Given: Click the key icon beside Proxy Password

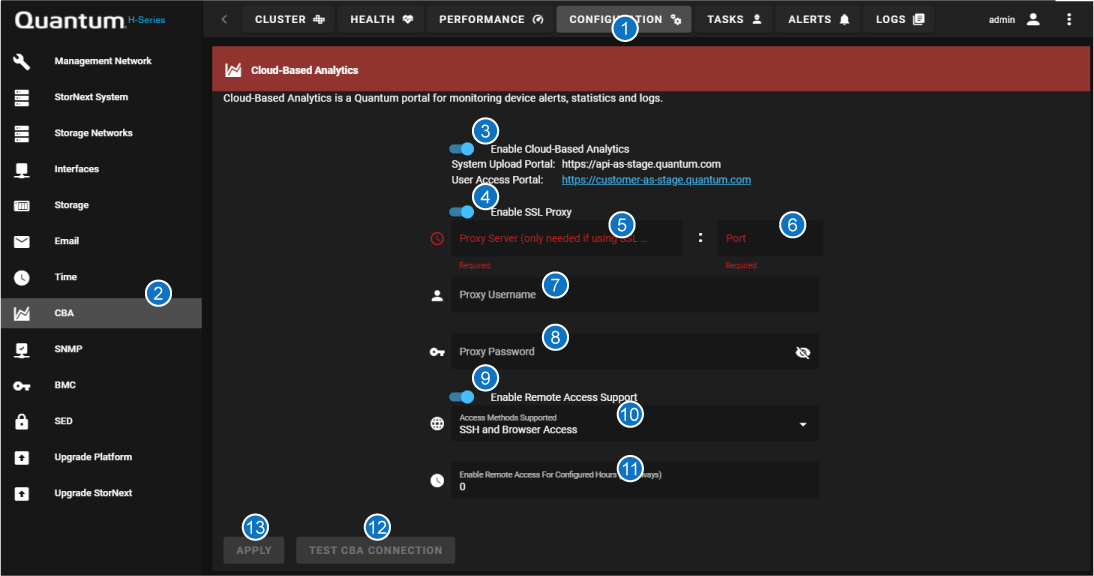Looking at the screenshot, I should coord(437,352).
